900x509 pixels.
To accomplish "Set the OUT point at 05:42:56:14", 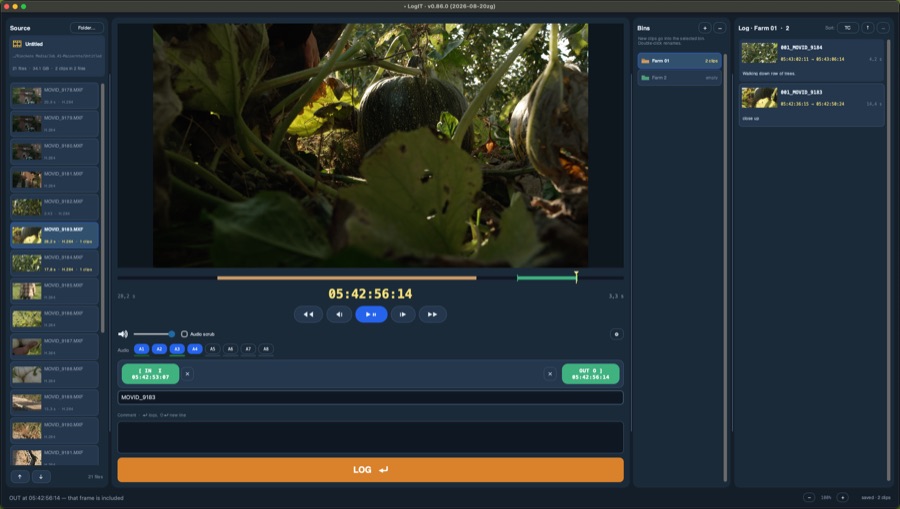I will coord(591,374).
